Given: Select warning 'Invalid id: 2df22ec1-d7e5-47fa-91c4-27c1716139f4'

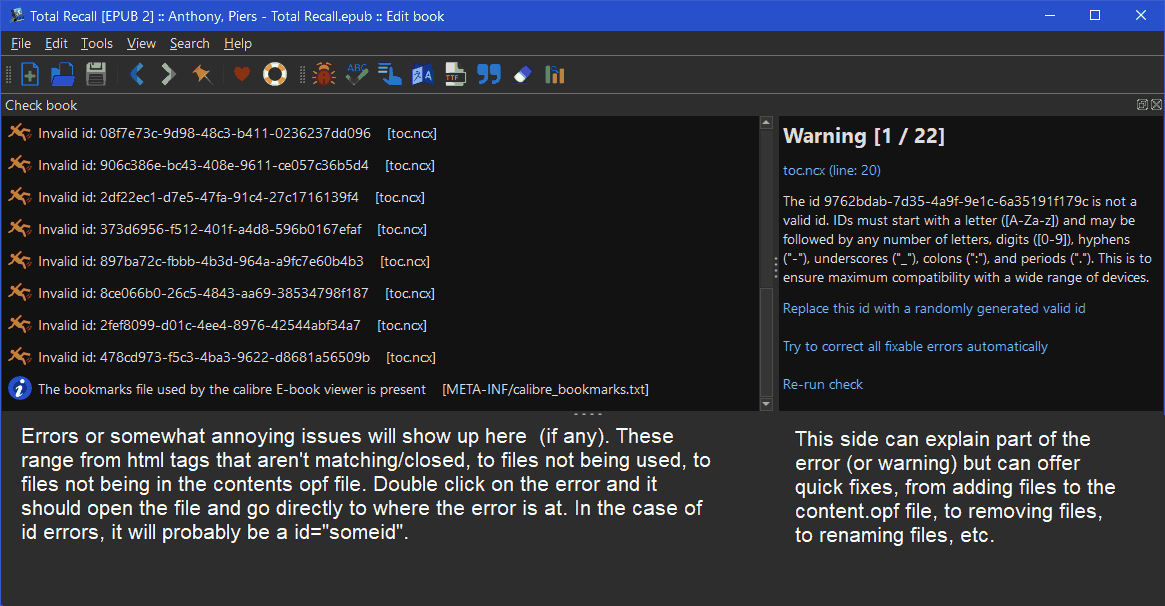Looking at the screenshot, I should click(x=379, y=197).
